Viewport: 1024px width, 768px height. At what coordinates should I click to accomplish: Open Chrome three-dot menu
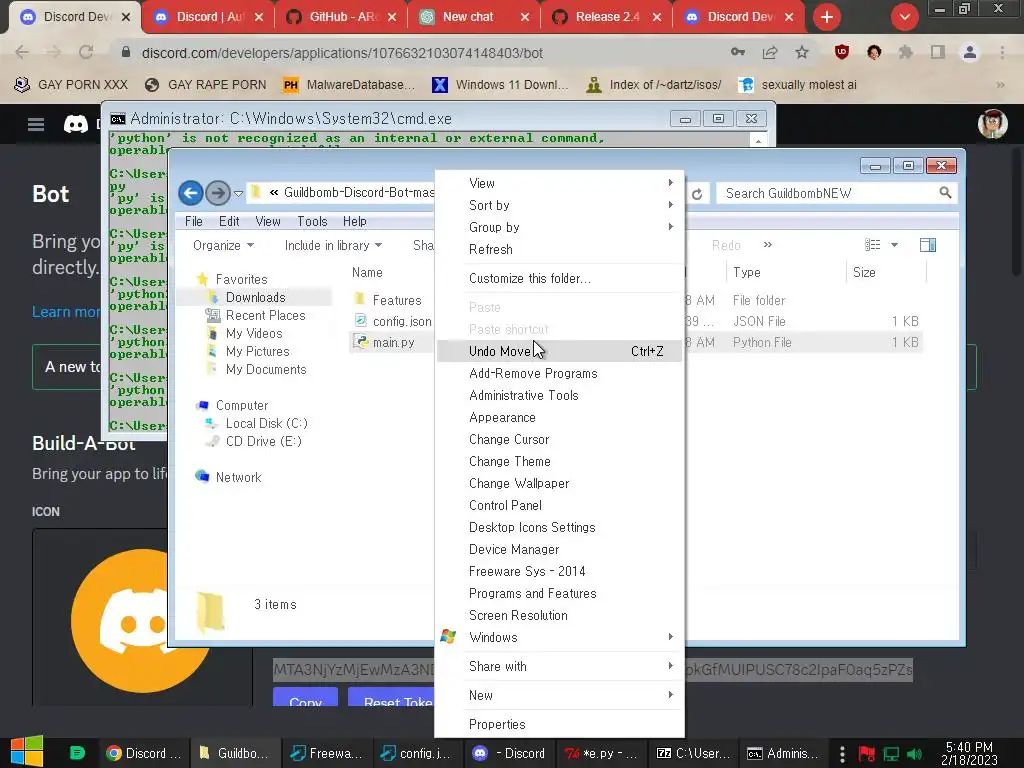point(1002,52)
